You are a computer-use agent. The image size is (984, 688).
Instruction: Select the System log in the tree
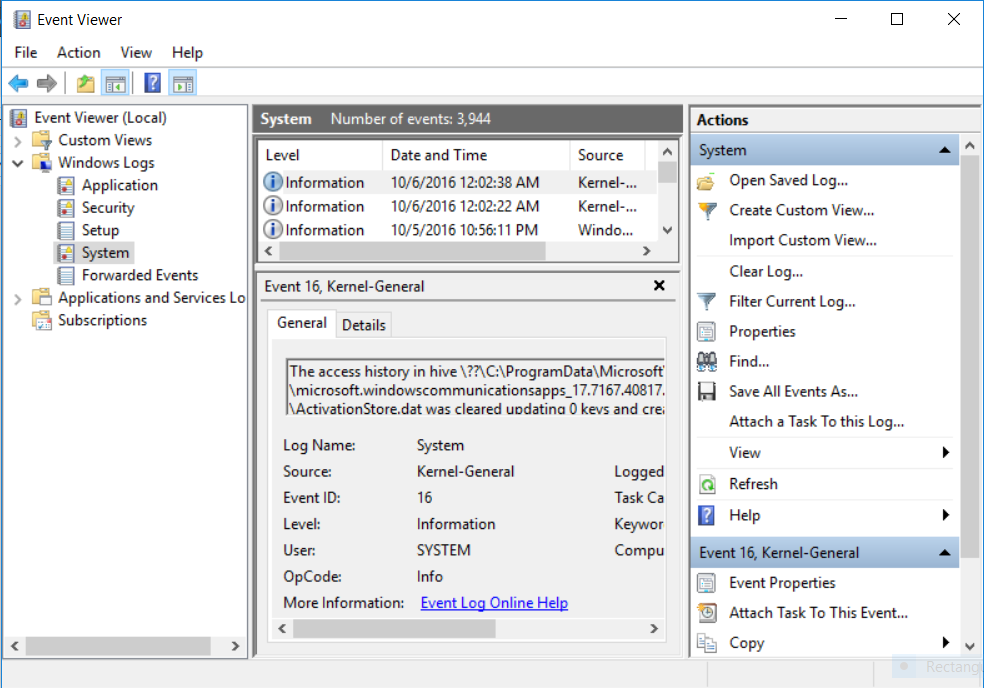coord(105,253)
